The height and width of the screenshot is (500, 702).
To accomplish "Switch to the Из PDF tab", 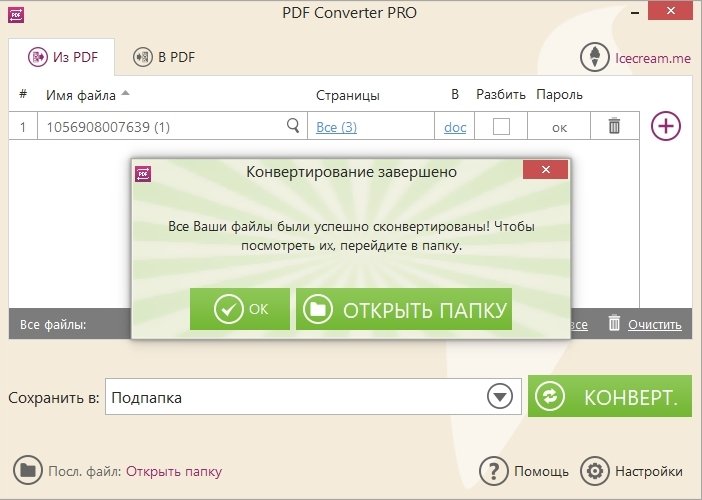I will coord(62,57).
